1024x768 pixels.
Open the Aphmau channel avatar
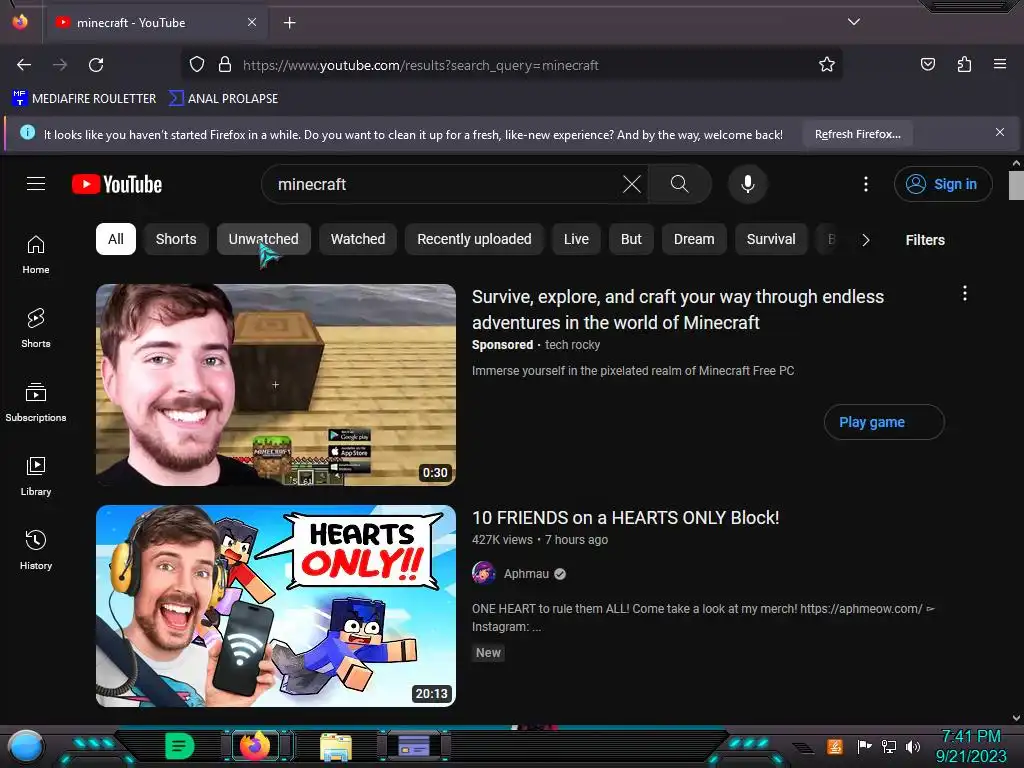coord(483,573)
